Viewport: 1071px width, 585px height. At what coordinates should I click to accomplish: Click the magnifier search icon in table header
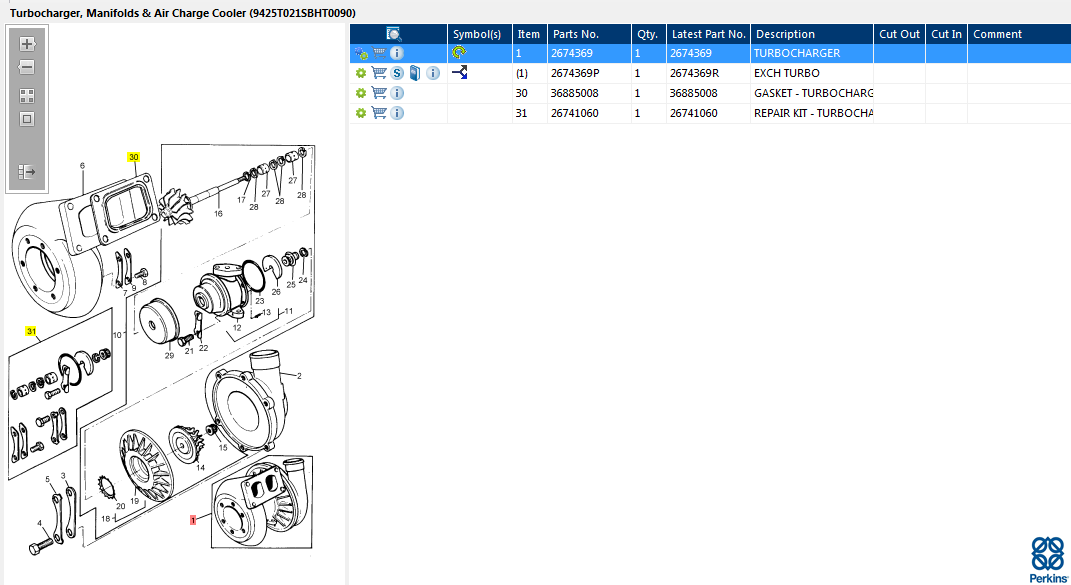point(393,34)
